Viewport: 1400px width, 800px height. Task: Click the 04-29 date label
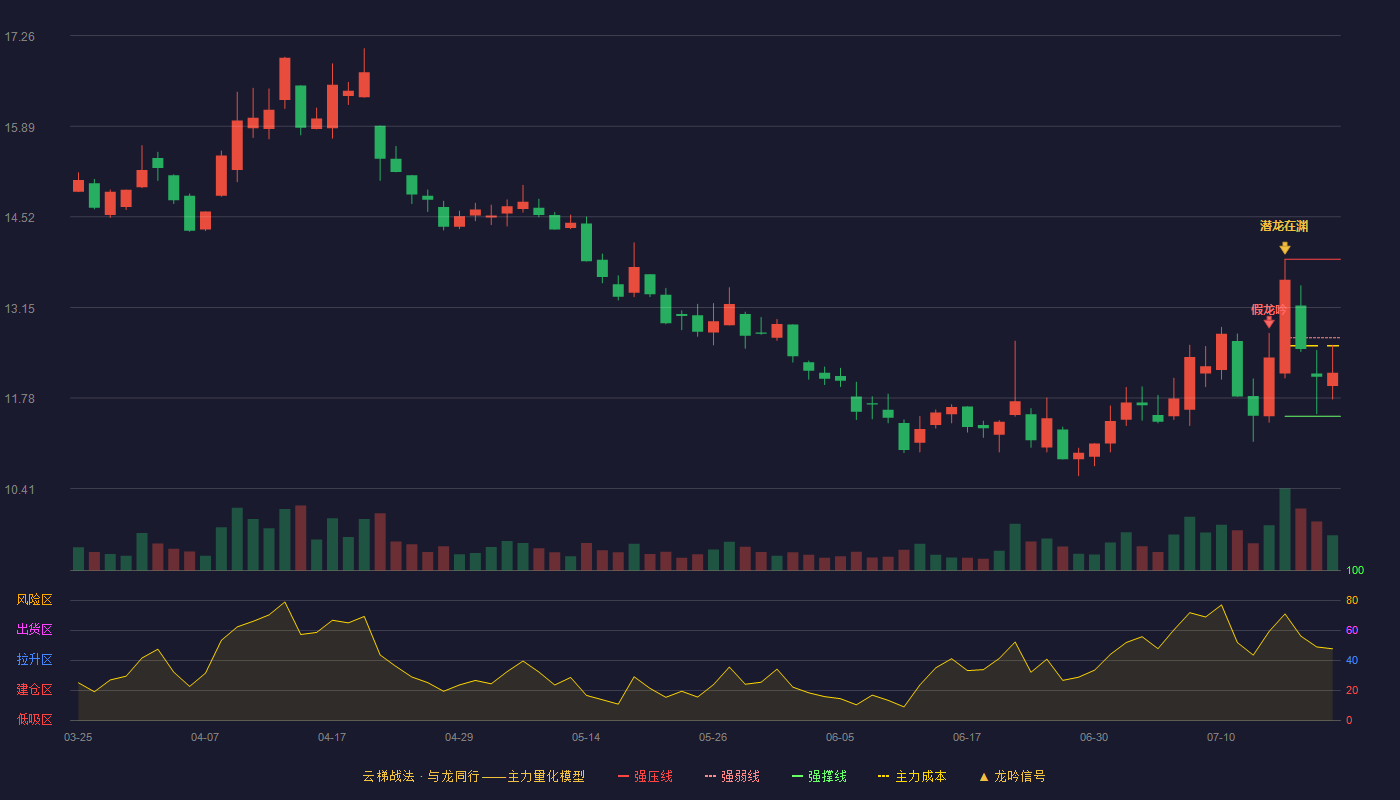point(459,737)
